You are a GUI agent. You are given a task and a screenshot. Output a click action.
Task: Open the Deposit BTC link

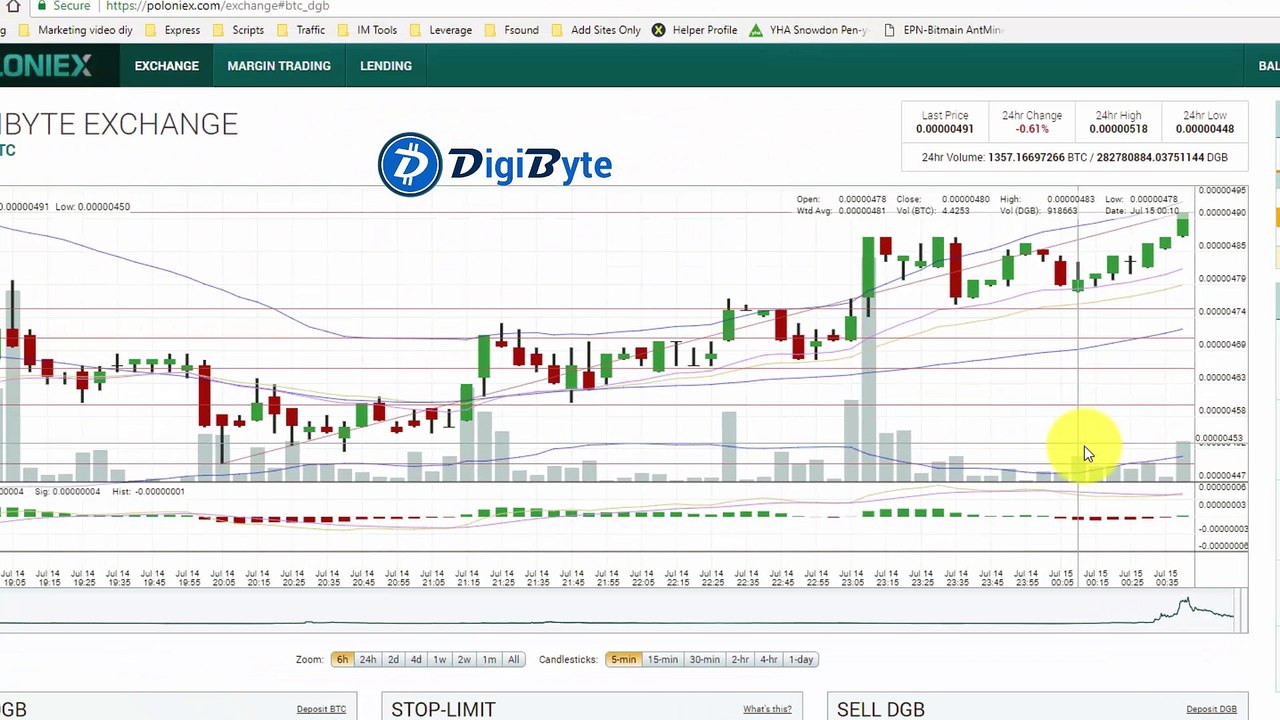[x=321, y=710]
